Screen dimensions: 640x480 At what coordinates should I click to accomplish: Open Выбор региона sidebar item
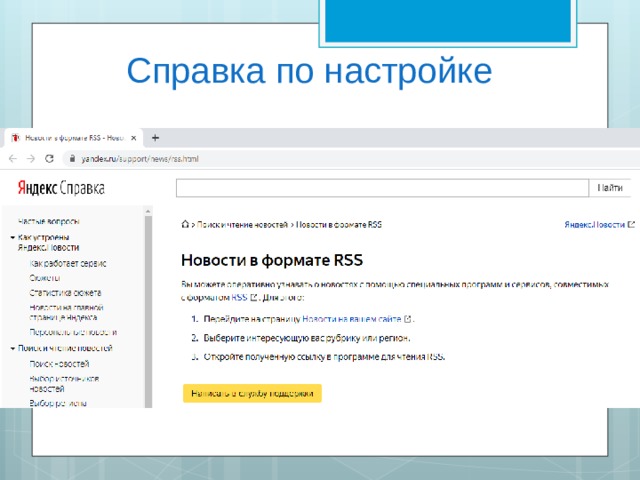pos(58,403)
